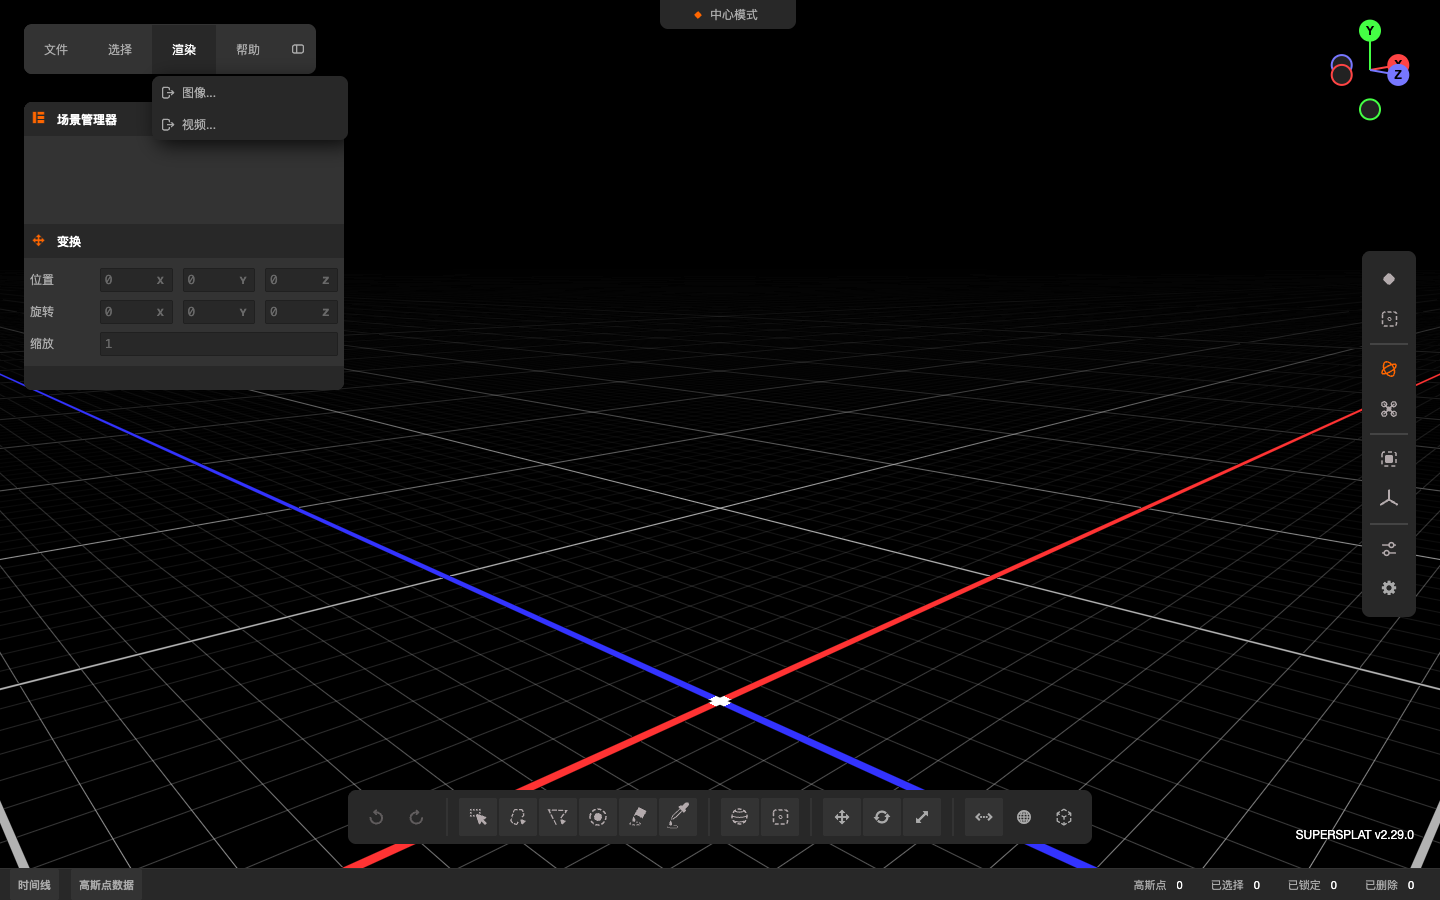This screenshot has height=900, width=1440.
Task: Open view options with the sliders icon
Action: click(x=1389, y=549)
